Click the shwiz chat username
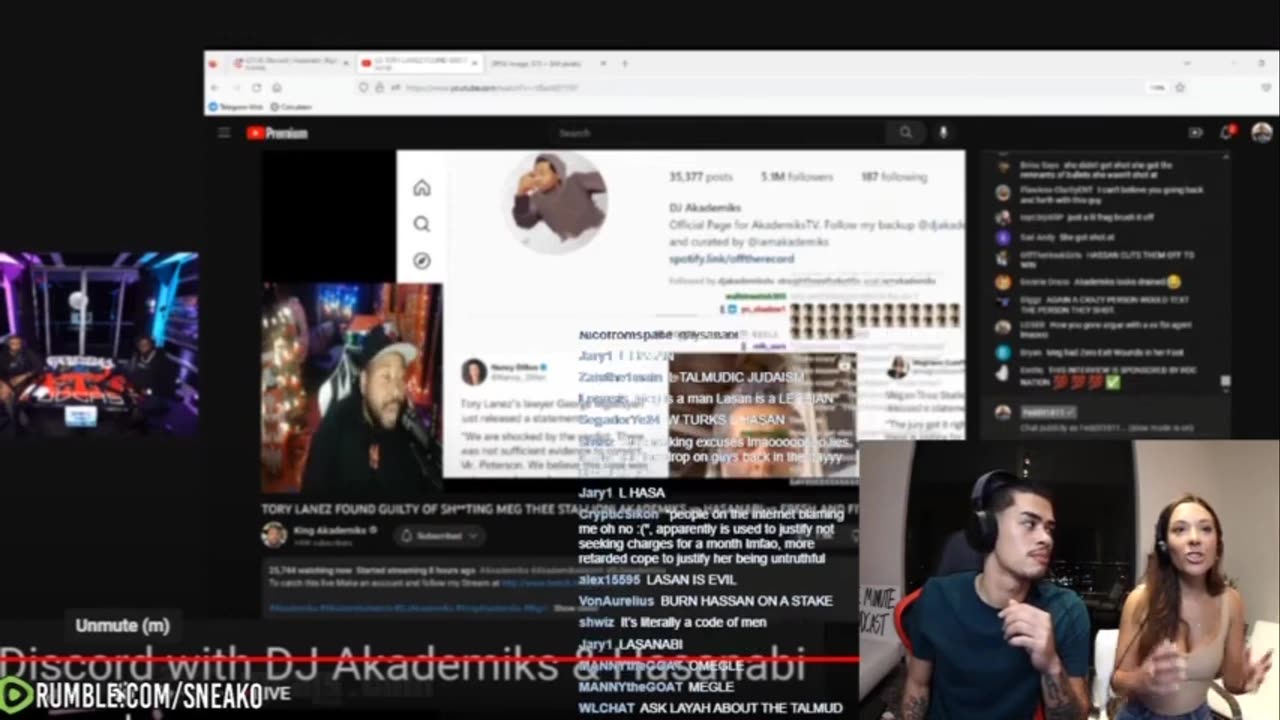This screenshot has height=720, width=1280. (596, 622)
